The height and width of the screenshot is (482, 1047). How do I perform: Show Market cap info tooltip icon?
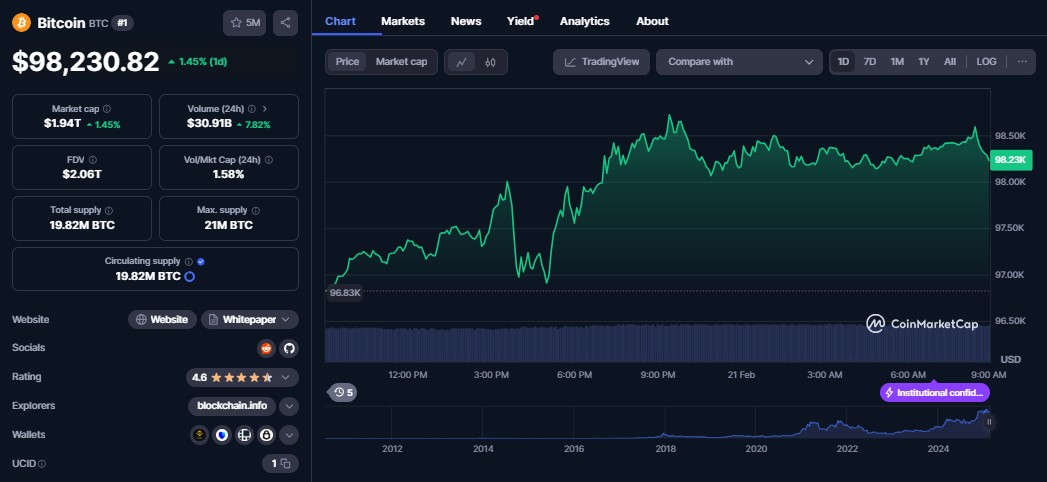107,109
